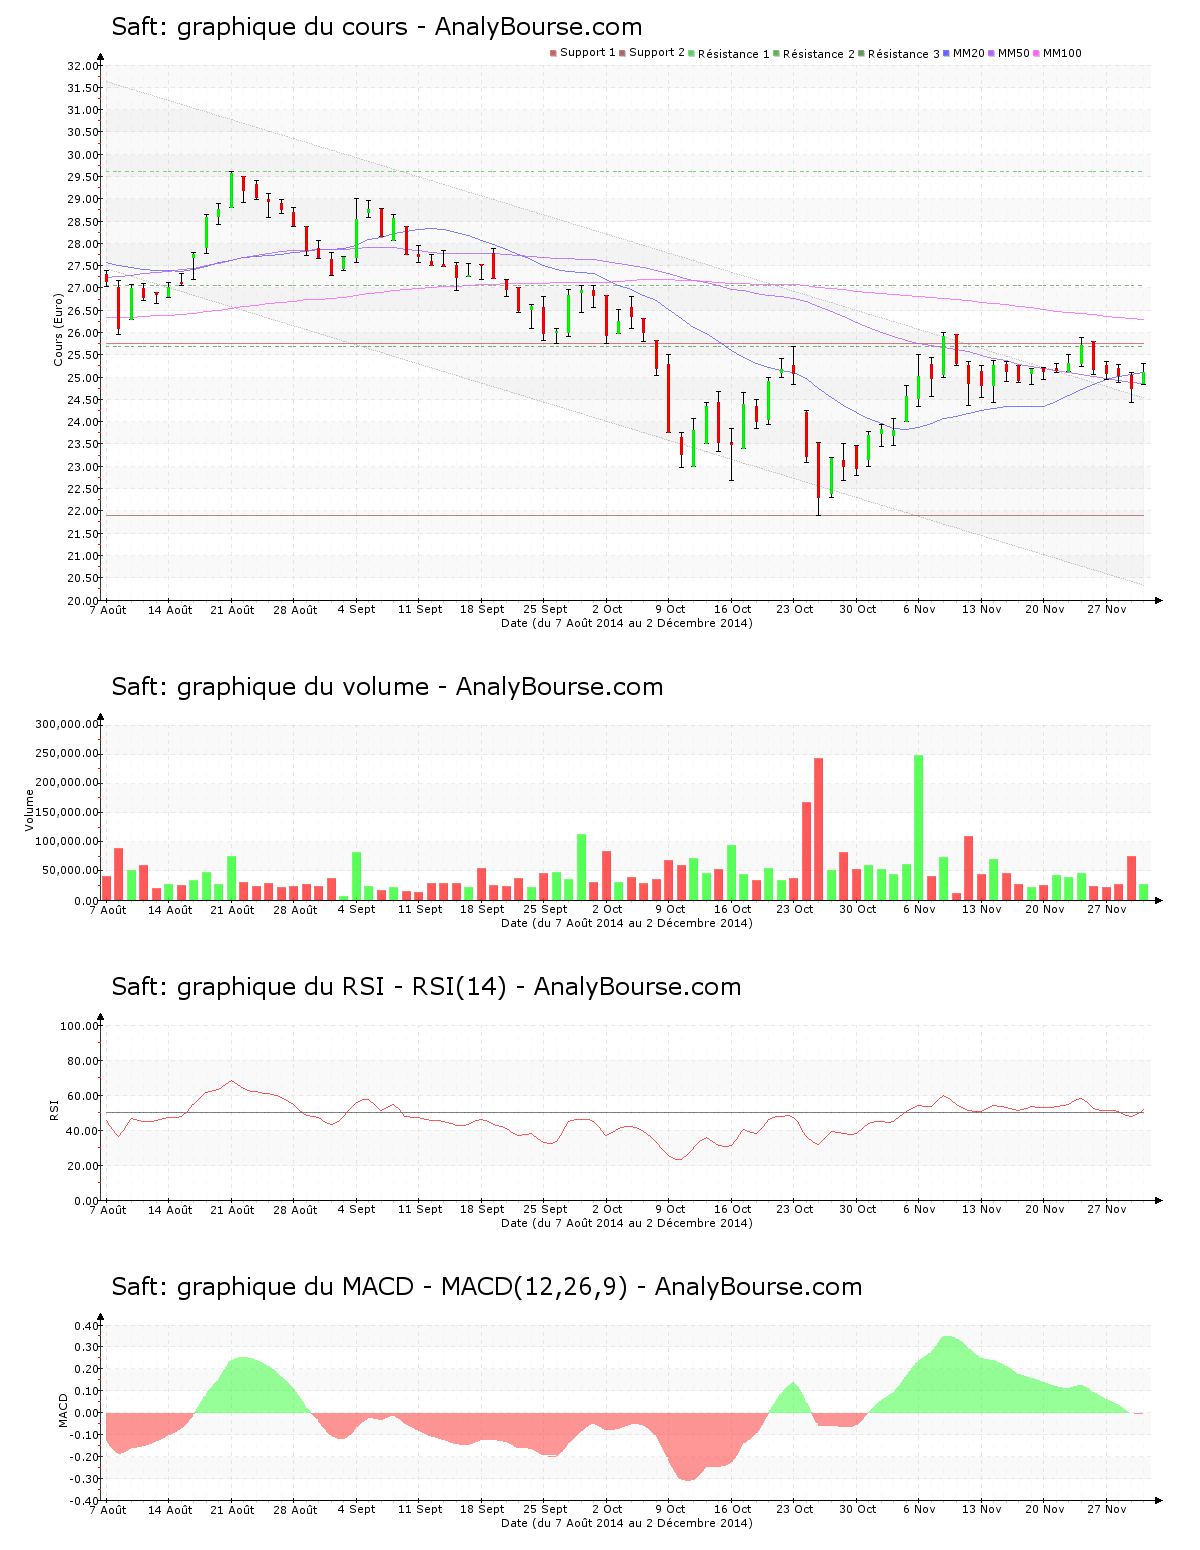
Task: Click the 20.00 value on RSI axis
Action: [83, 1166]
